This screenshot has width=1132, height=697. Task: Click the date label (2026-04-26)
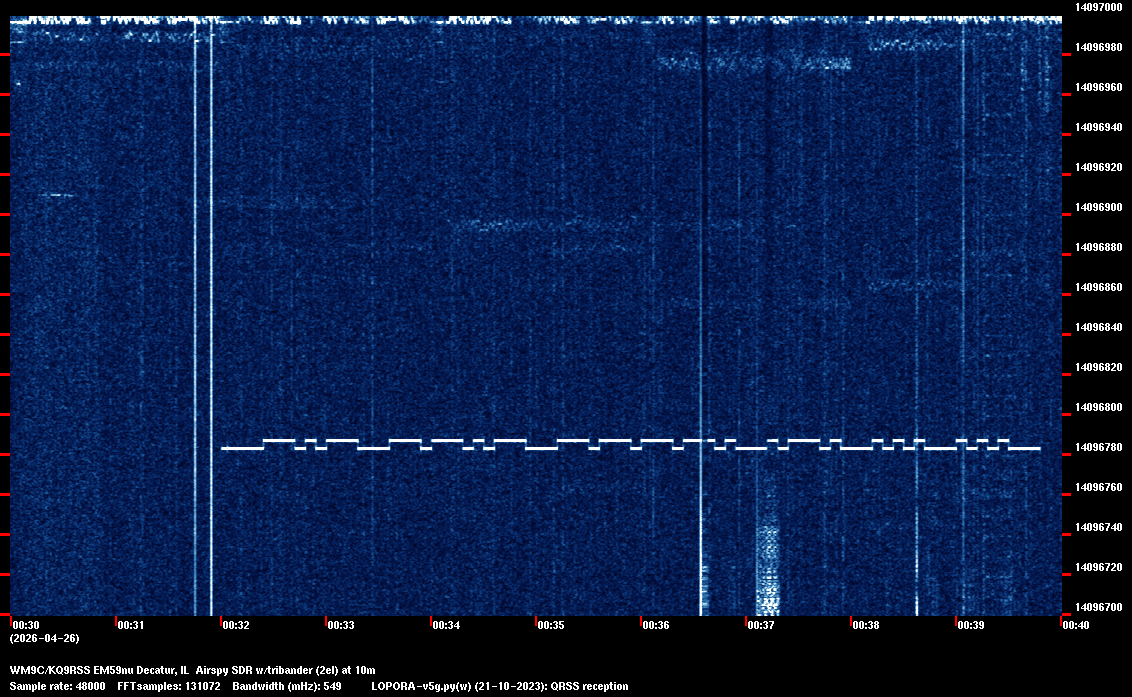click(45, 638)
